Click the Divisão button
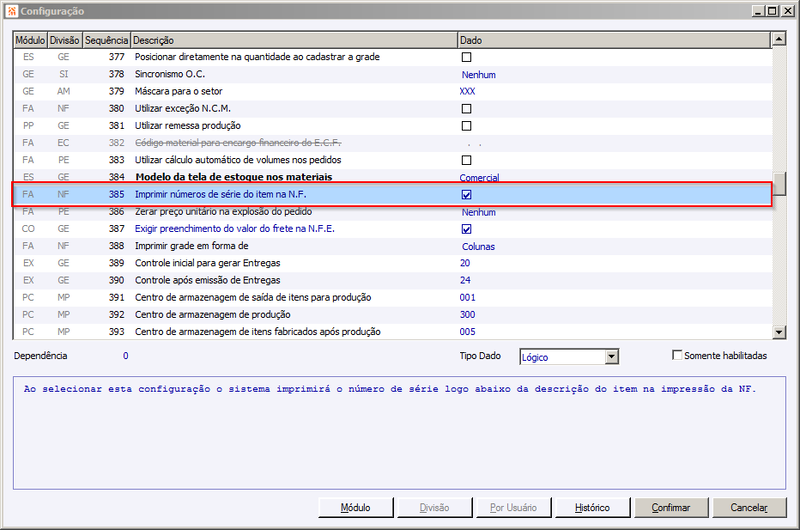Image resolution: width=800 pixels, height=530 pixels. tap(434, 508)
